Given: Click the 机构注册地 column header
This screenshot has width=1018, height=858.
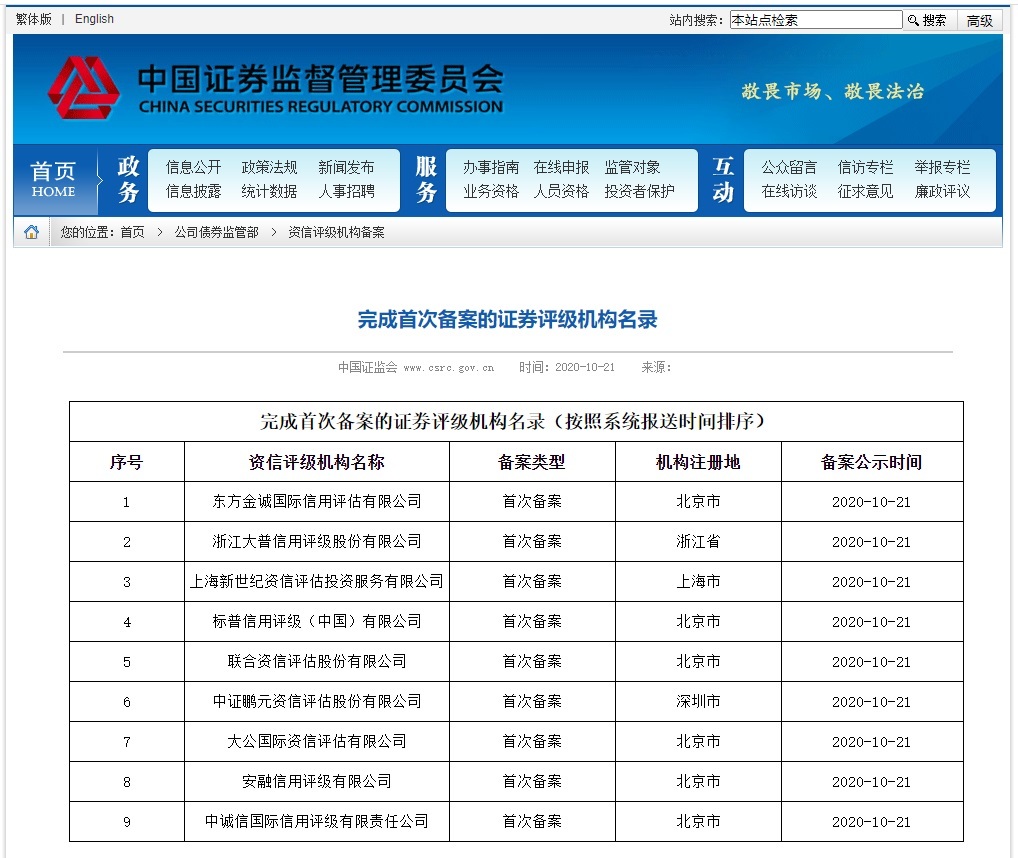Looking at the screenshot, I should [x=698, y=461].
